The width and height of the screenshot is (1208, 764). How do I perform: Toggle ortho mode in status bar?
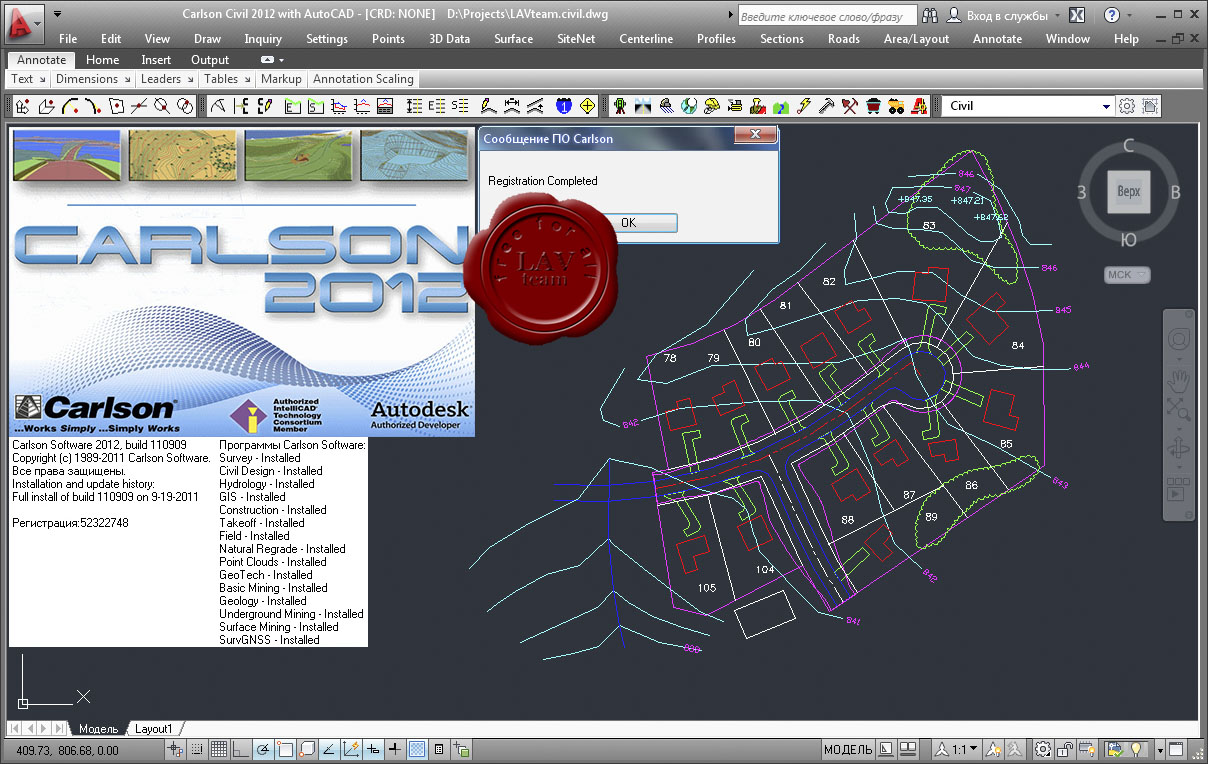pyautogui.click(x=241, y=749)
